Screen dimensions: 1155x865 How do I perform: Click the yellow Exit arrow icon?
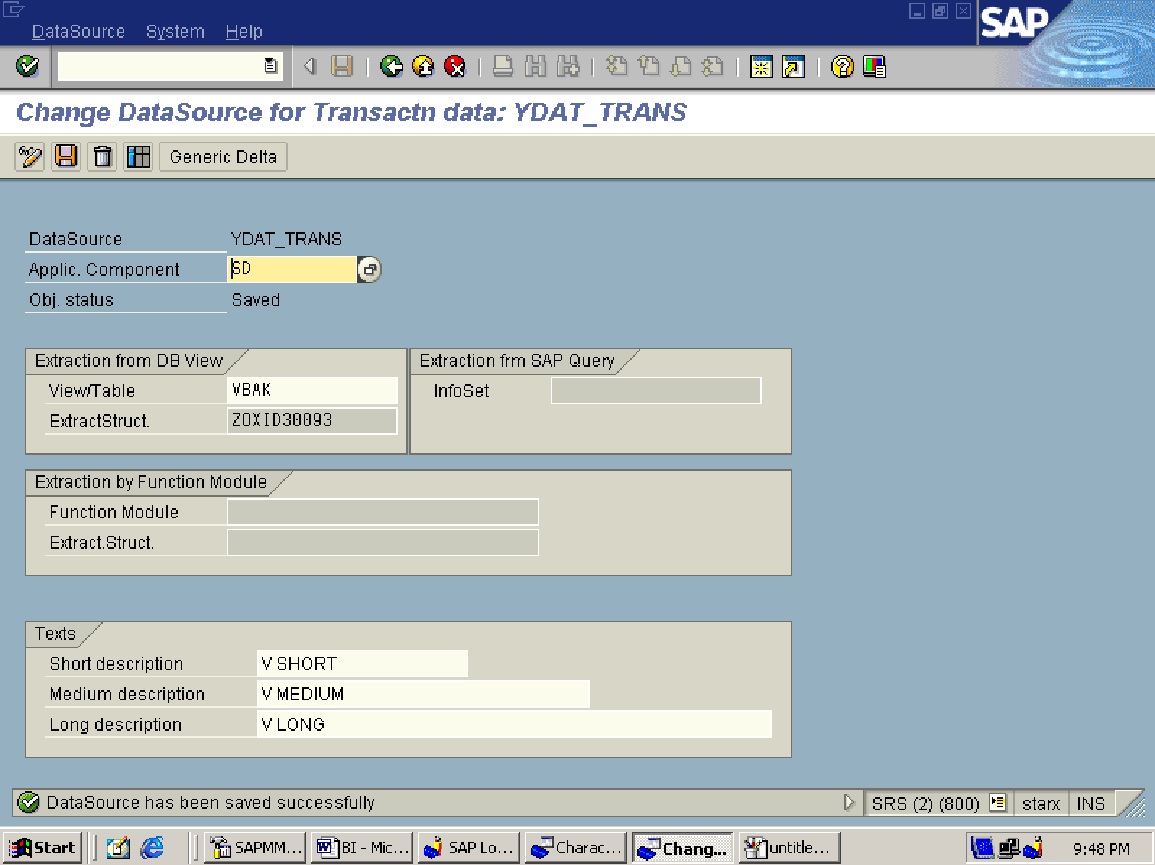424,66
